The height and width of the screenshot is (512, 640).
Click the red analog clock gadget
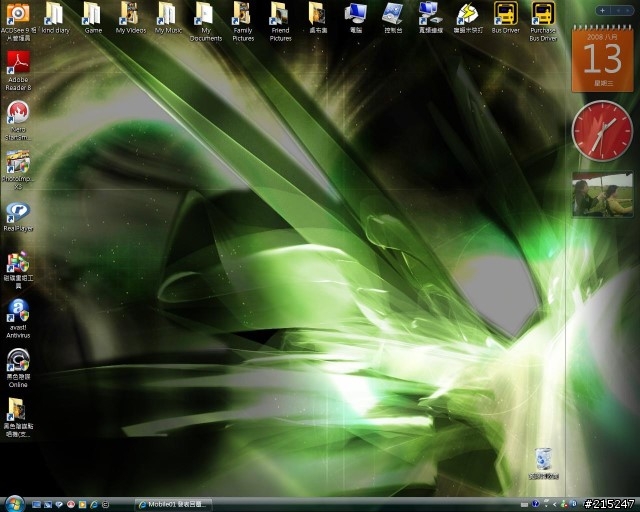click(602, 131)
